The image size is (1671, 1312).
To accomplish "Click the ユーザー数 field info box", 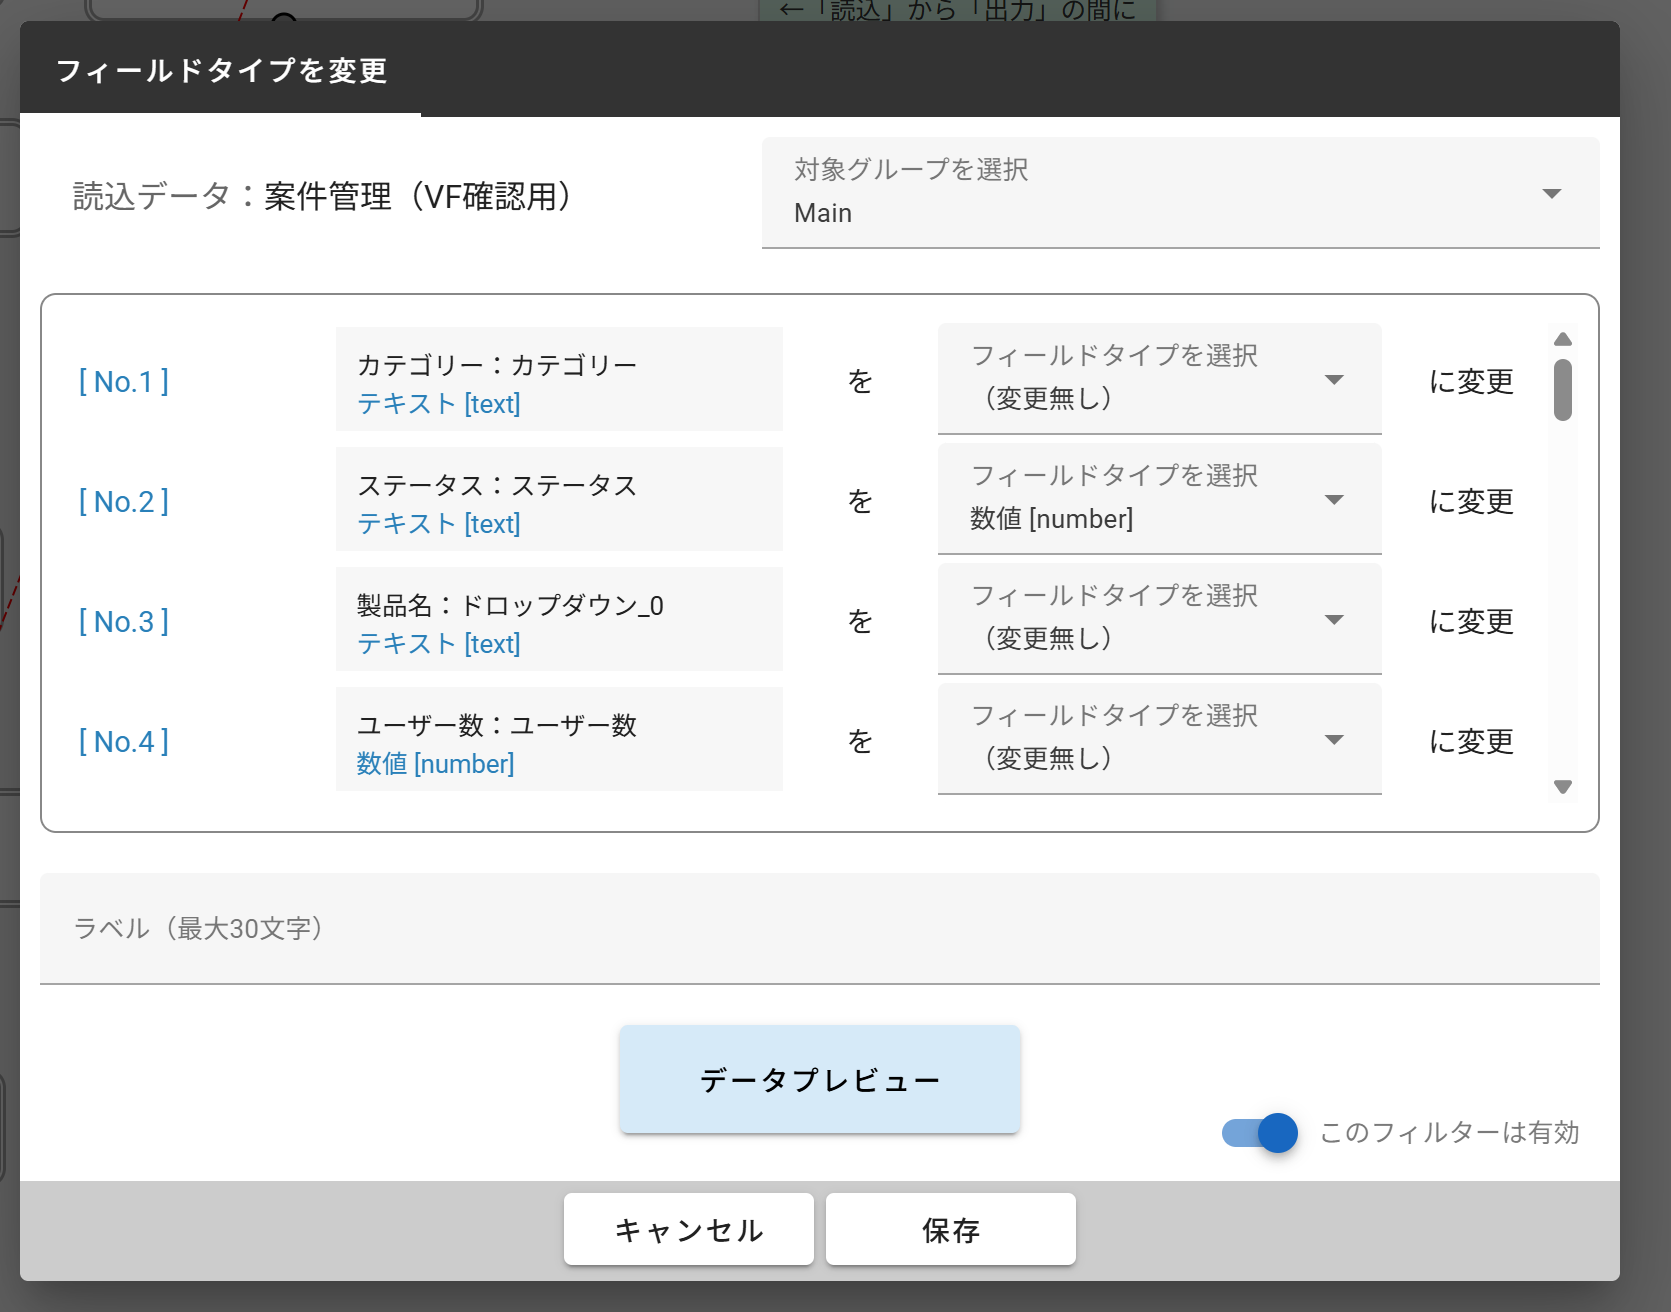I will tap(559, 740).
